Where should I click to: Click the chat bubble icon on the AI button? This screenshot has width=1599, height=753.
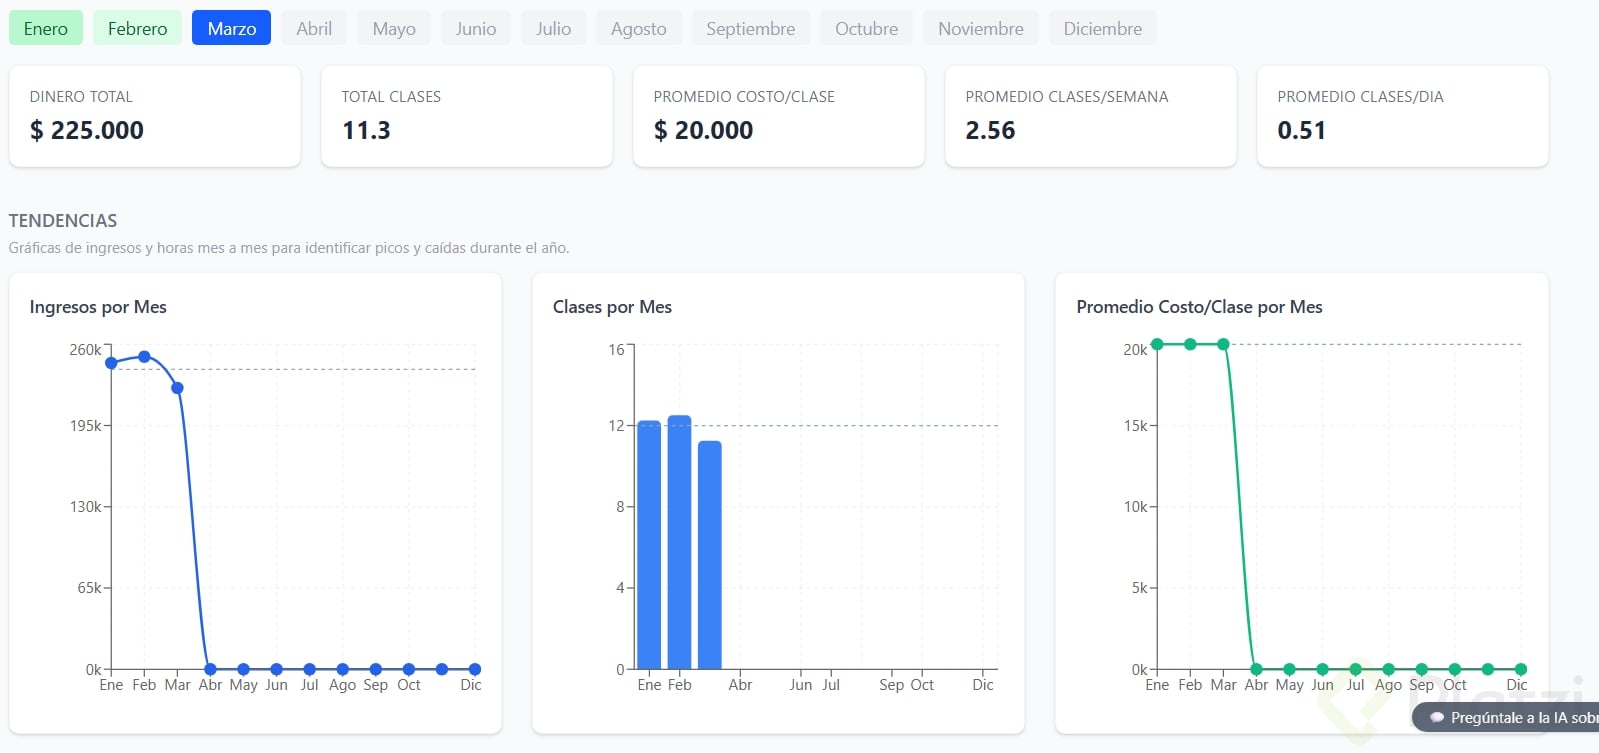pos(1437,718)
